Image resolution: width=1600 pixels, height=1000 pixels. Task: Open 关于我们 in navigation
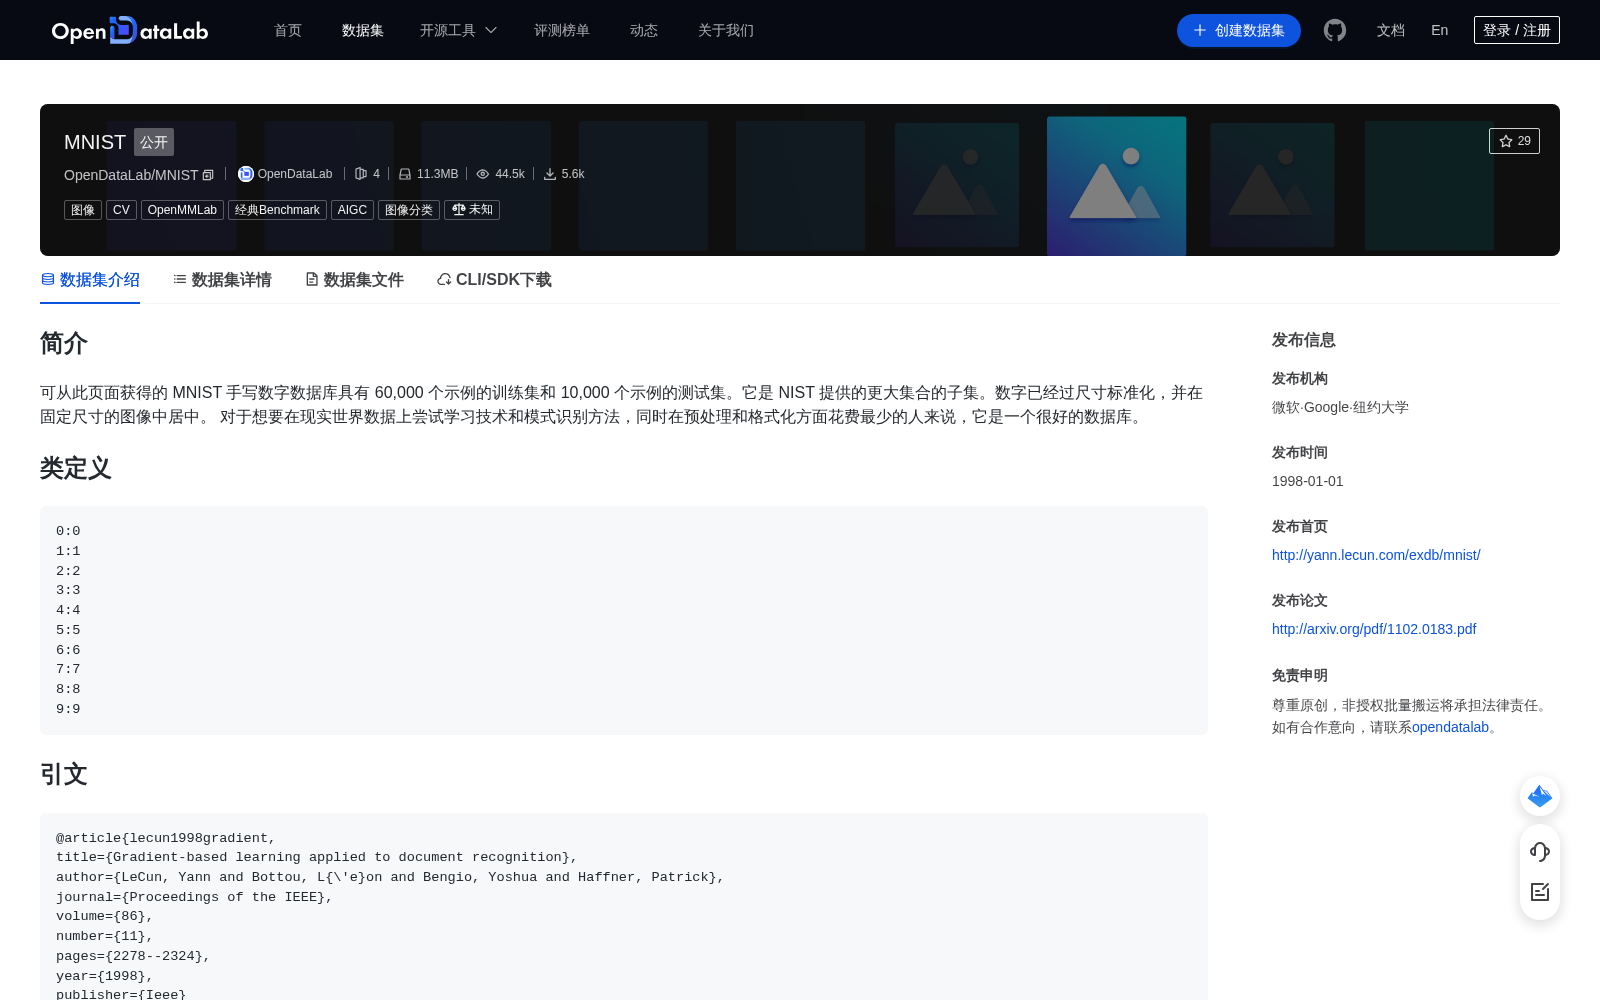click(x=726, y=30)
